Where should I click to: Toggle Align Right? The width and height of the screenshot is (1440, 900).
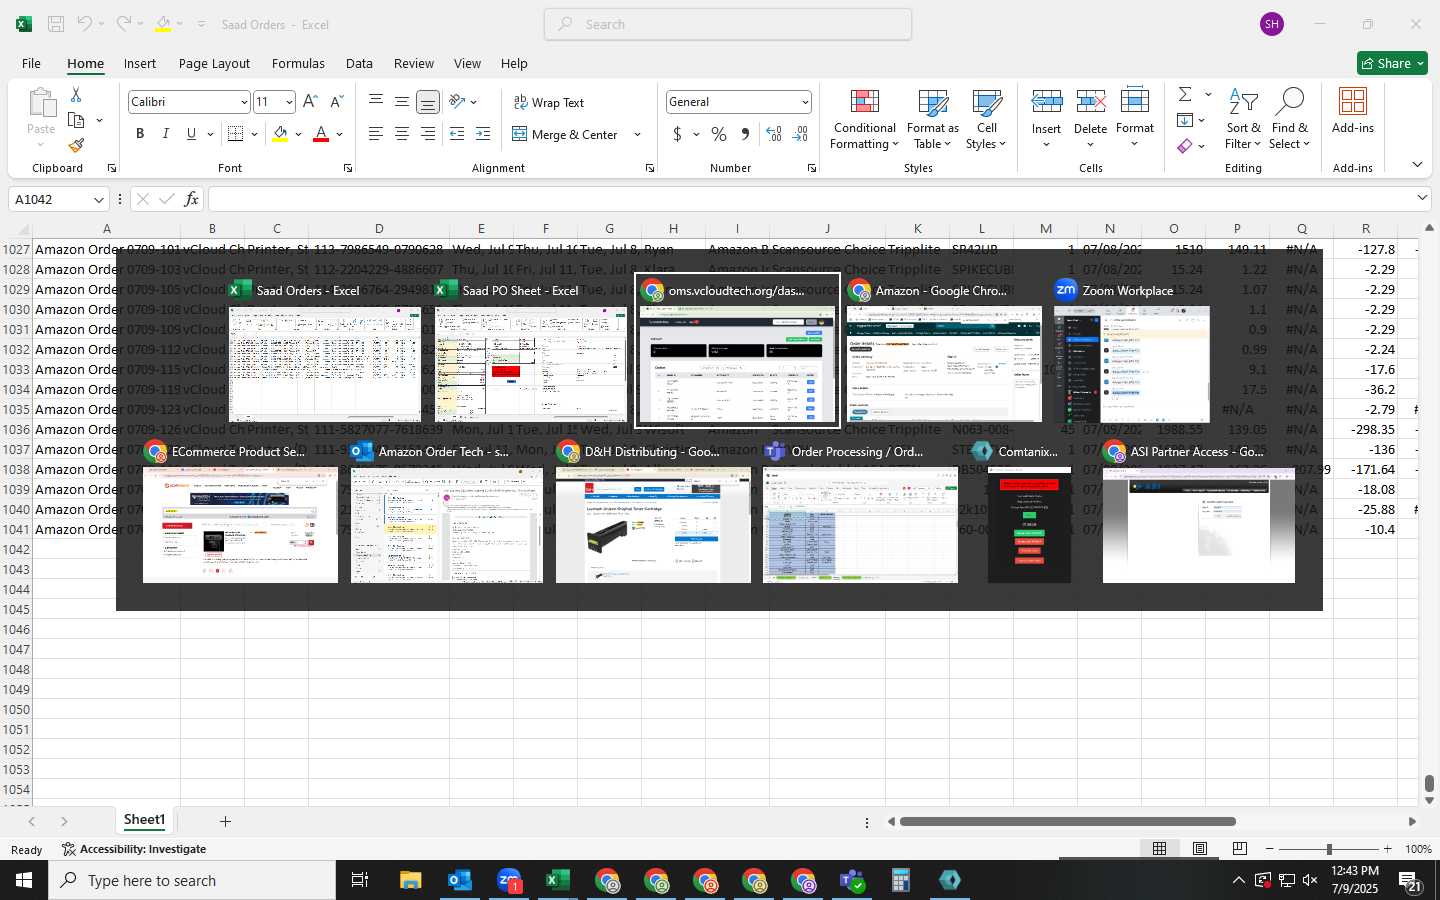(428, 134)
